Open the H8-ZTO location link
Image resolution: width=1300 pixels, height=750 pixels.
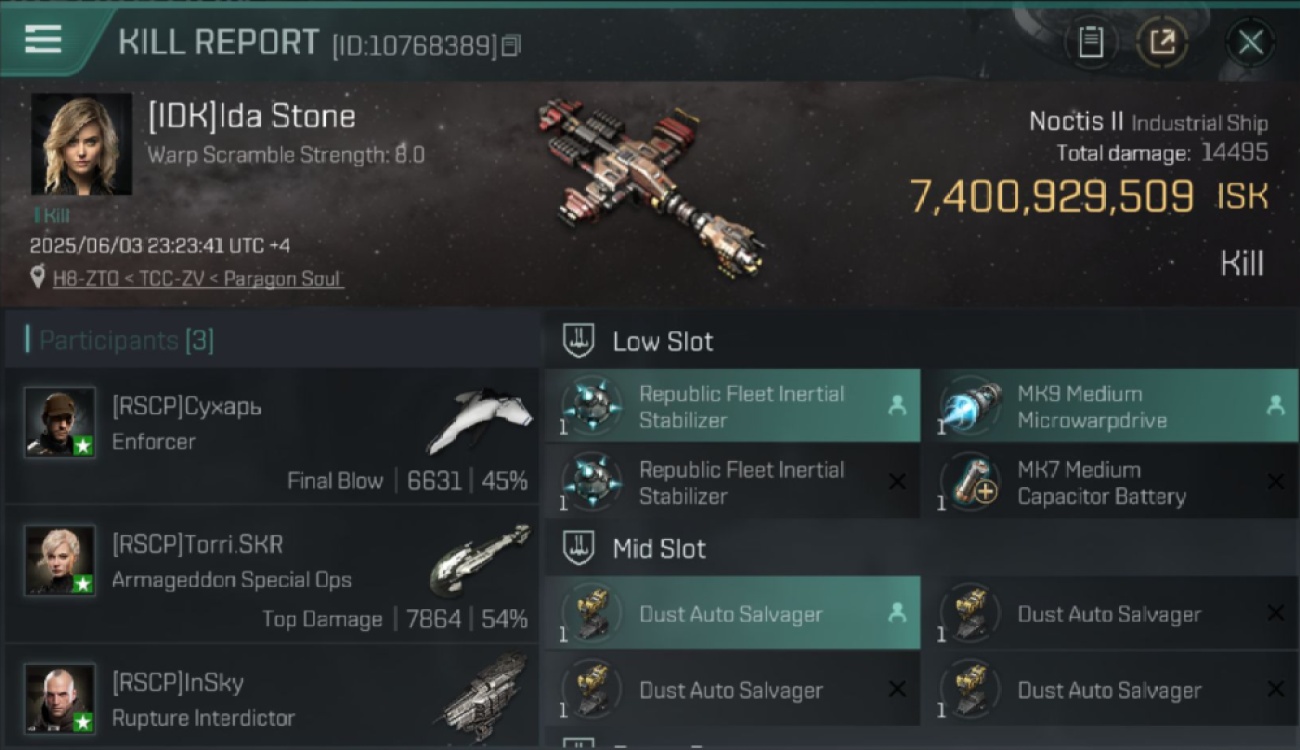click(198, 279)
